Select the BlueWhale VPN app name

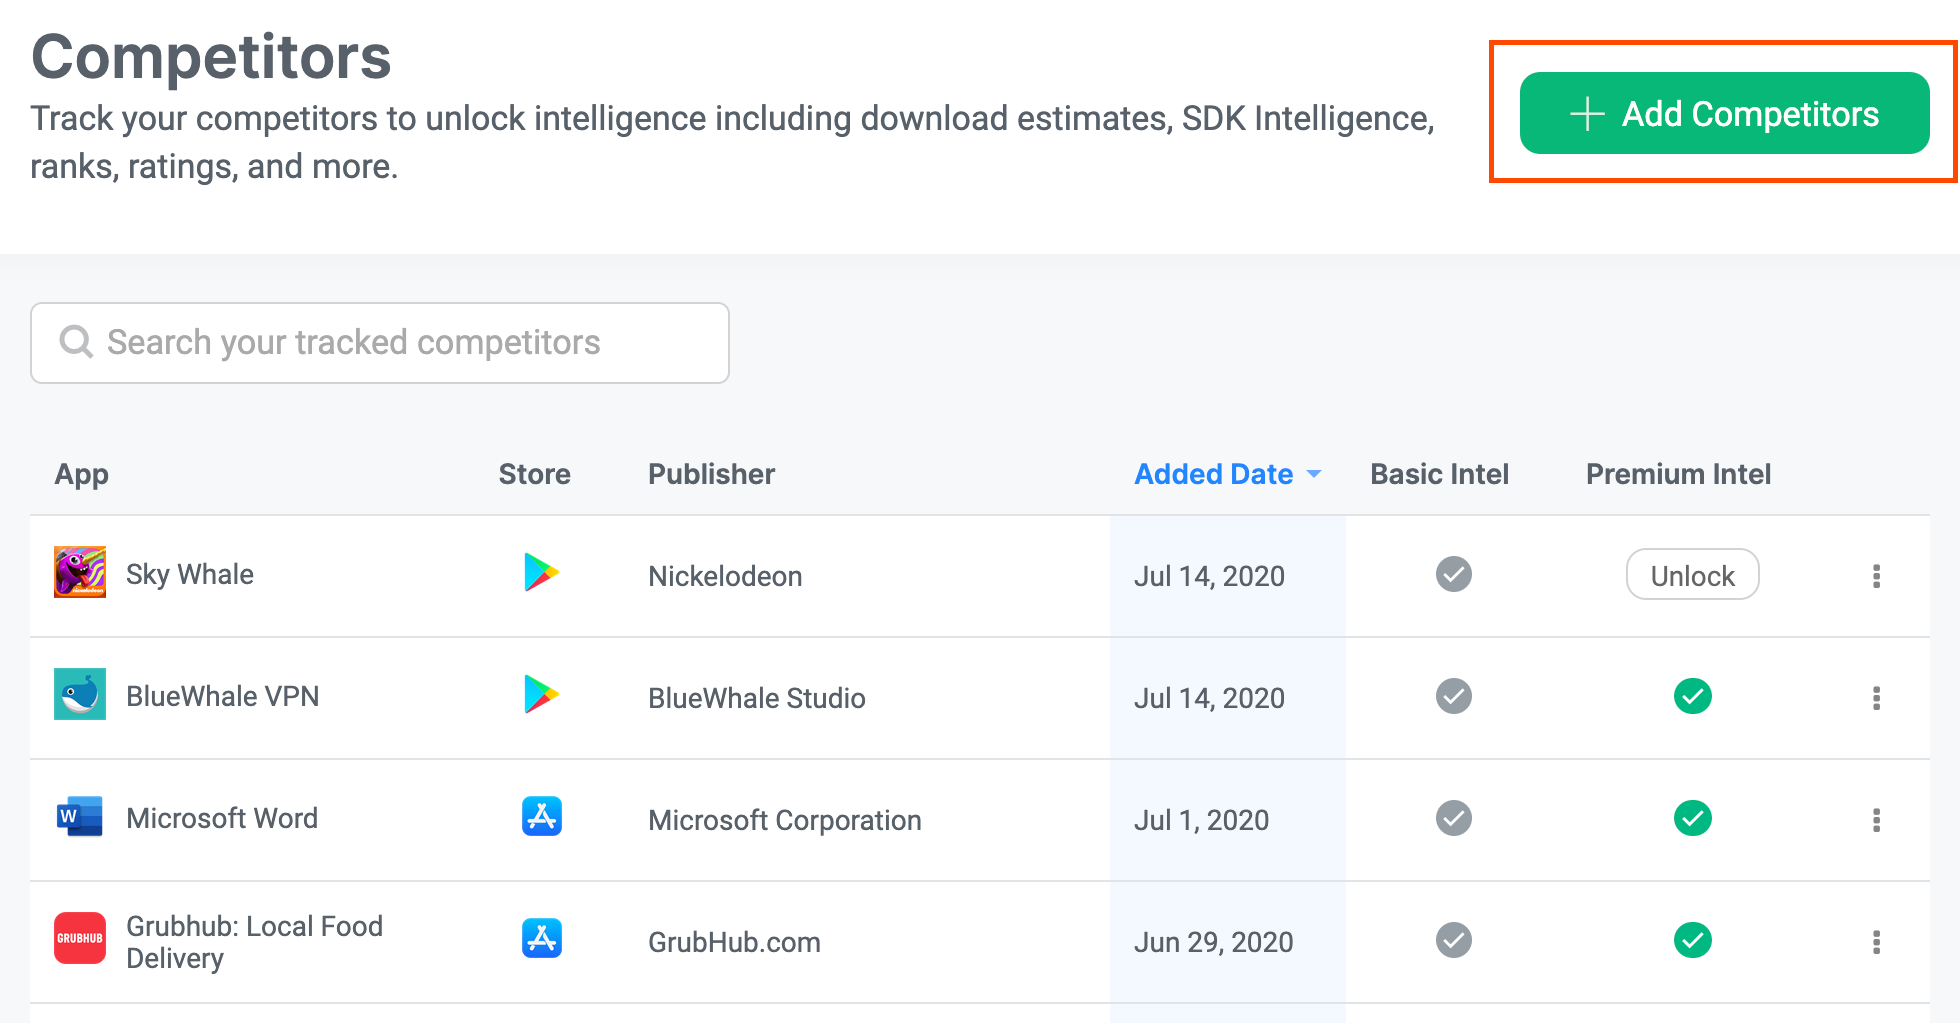pyautogui.click(x=223, y=696)
